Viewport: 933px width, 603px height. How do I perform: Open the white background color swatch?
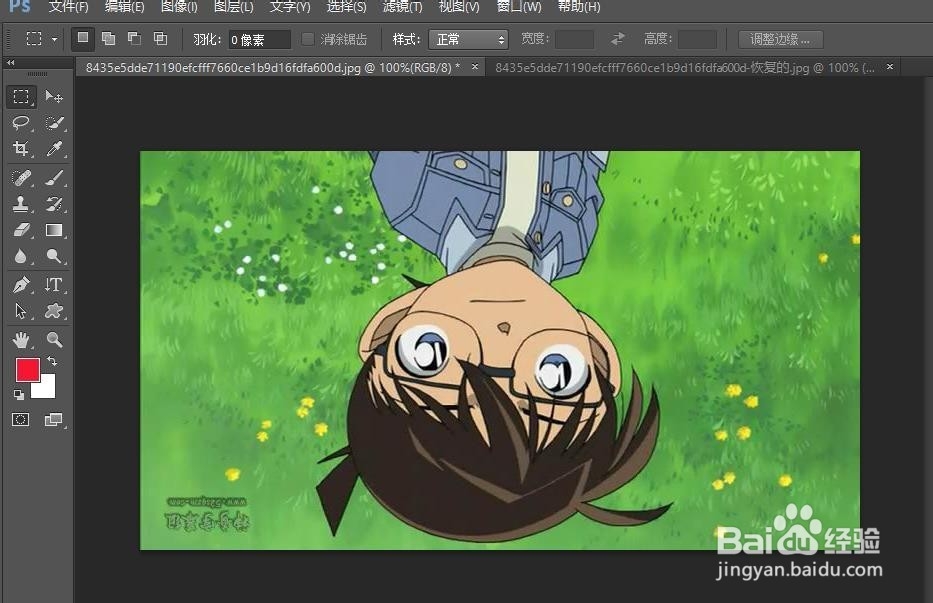click(x=46, y=388)
